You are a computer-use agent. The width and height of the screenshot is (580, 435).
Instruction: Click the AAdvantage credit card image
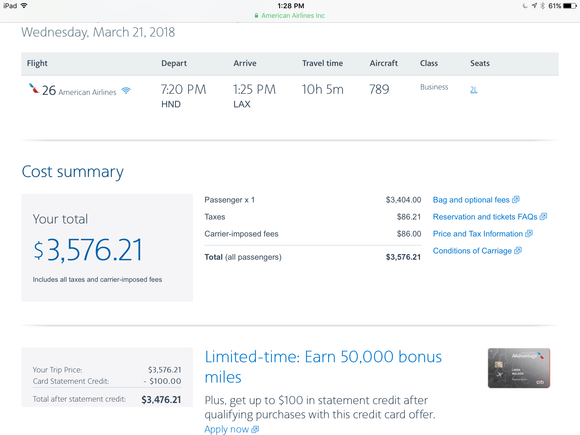tap(519, 368)
